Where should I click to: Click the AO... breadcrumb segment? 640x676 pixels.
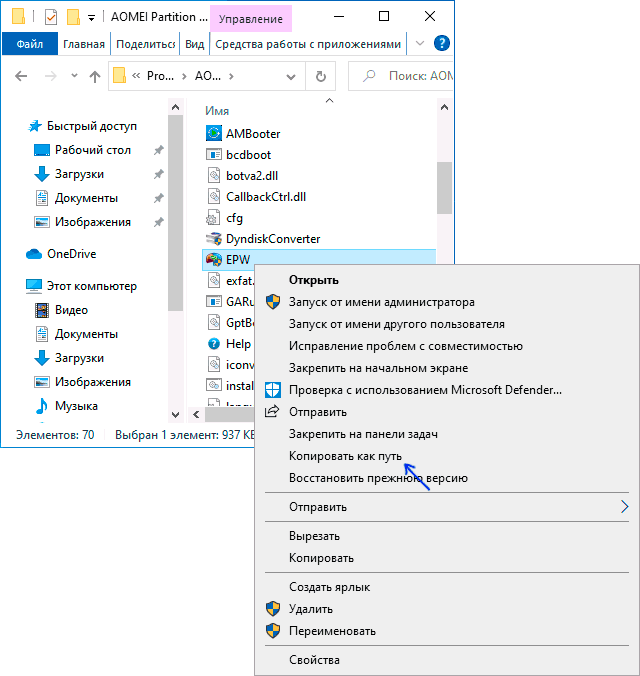coord(208,76)
